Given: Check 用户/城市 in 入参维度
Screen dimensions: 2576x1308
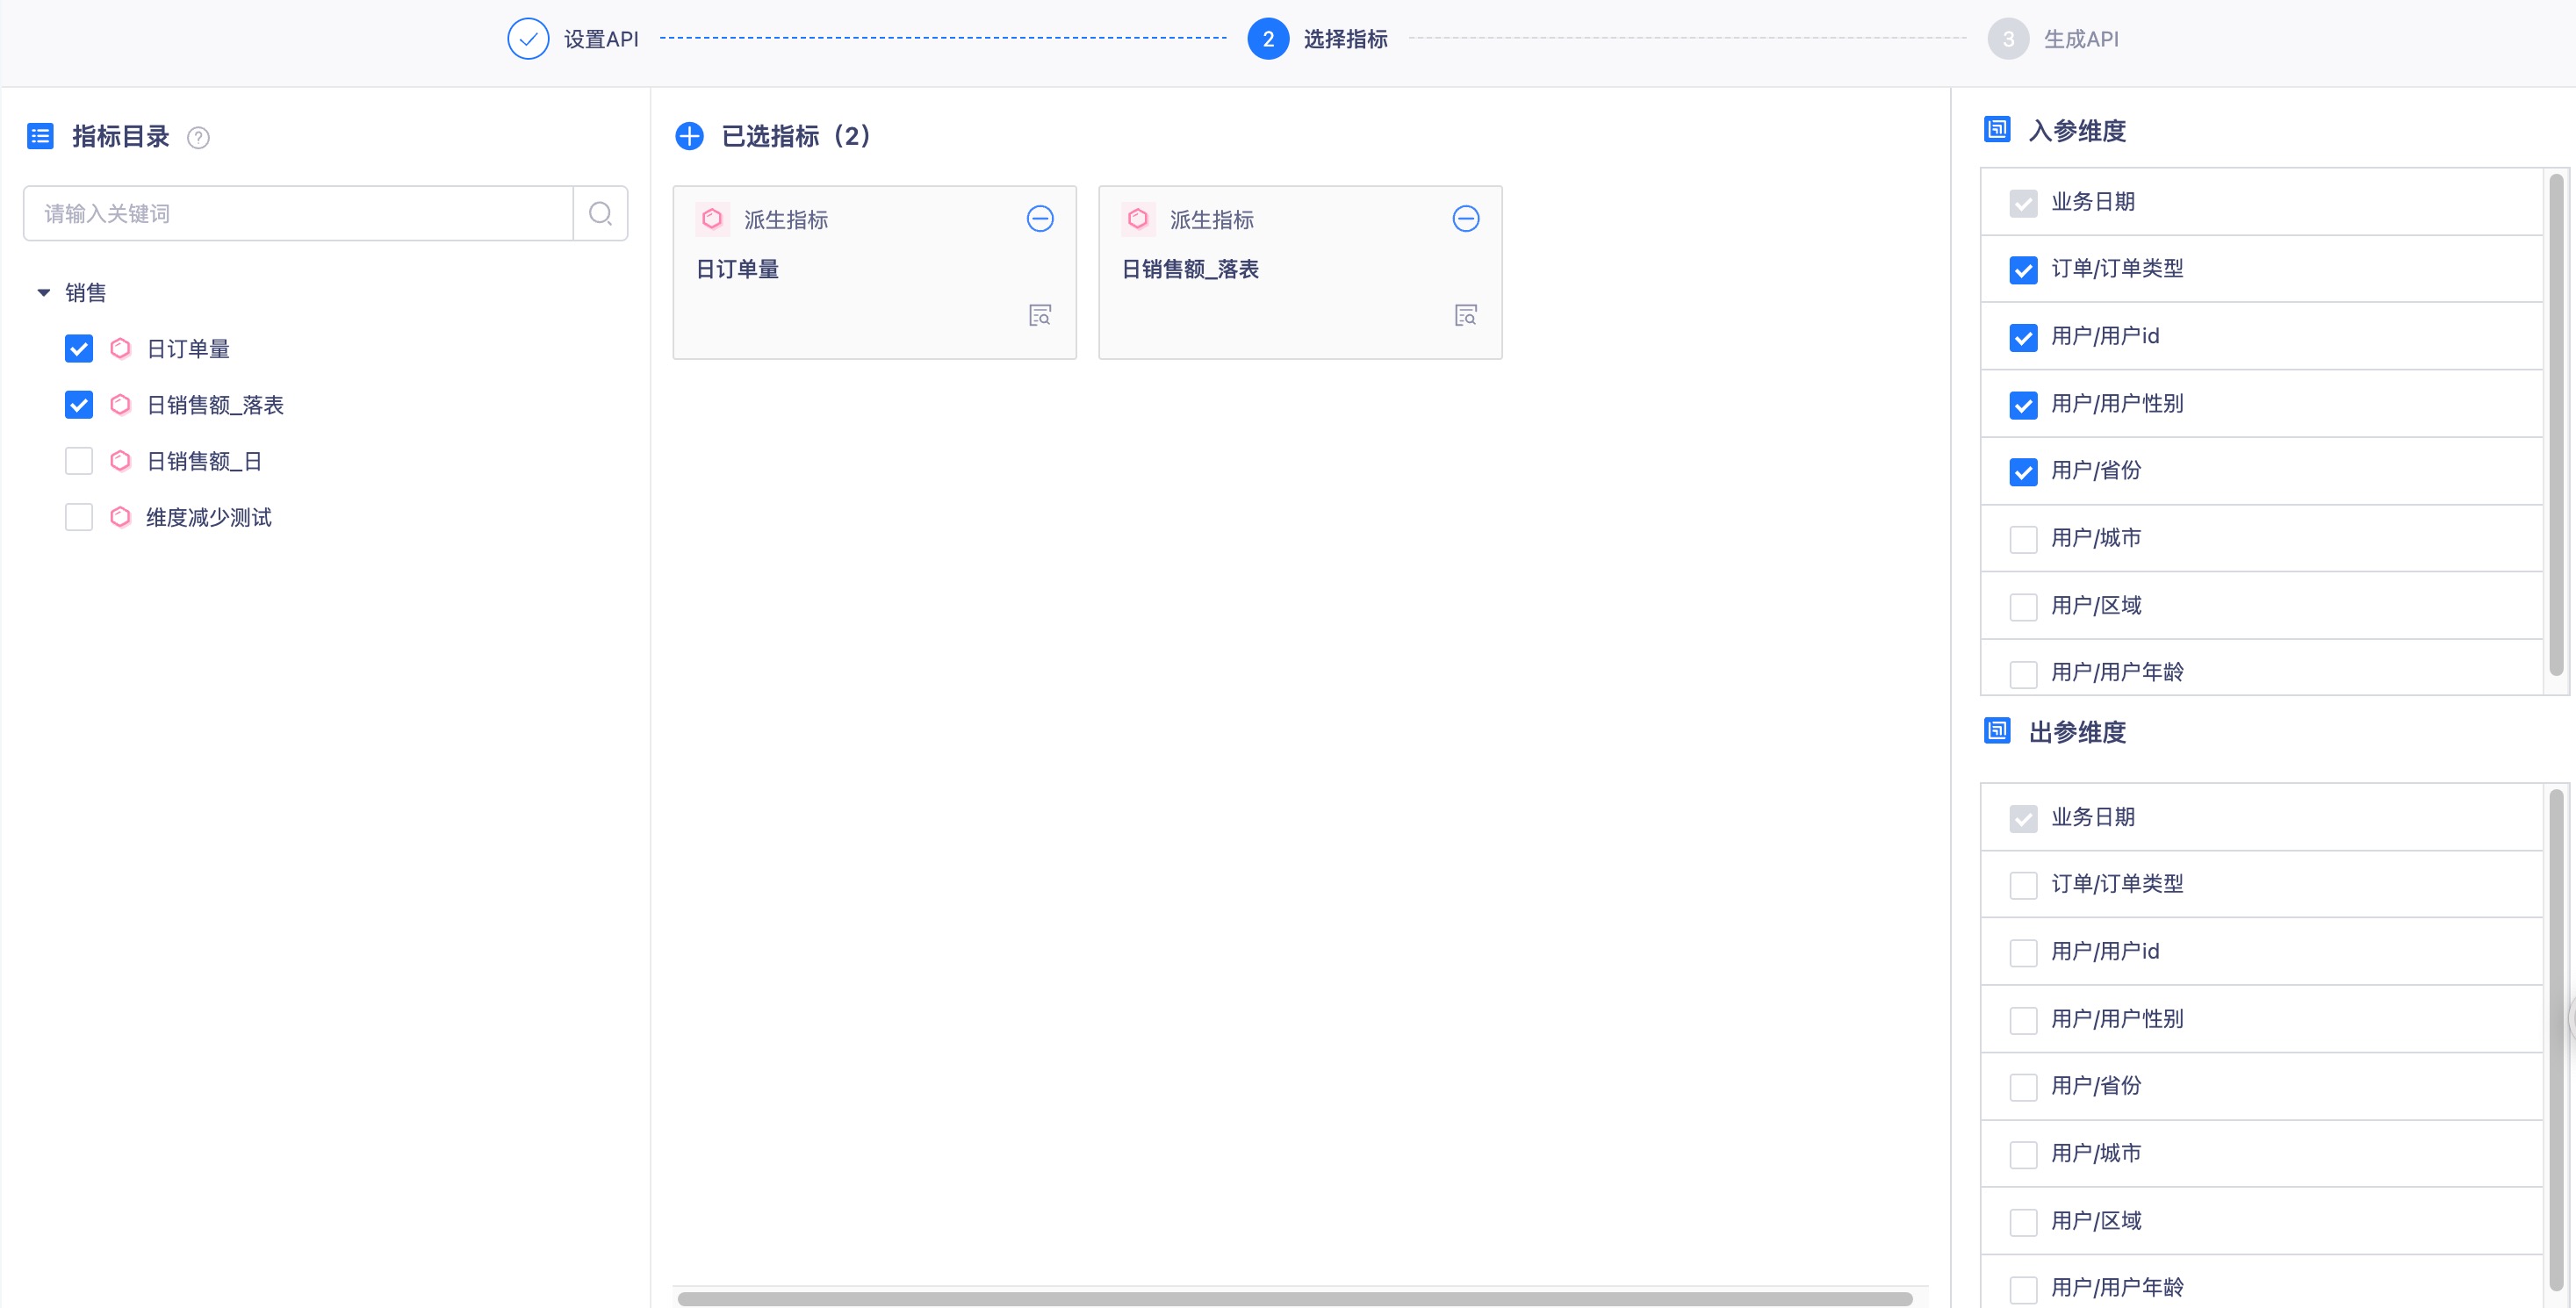Looking at the screenshot, I should click(2023, 539).
